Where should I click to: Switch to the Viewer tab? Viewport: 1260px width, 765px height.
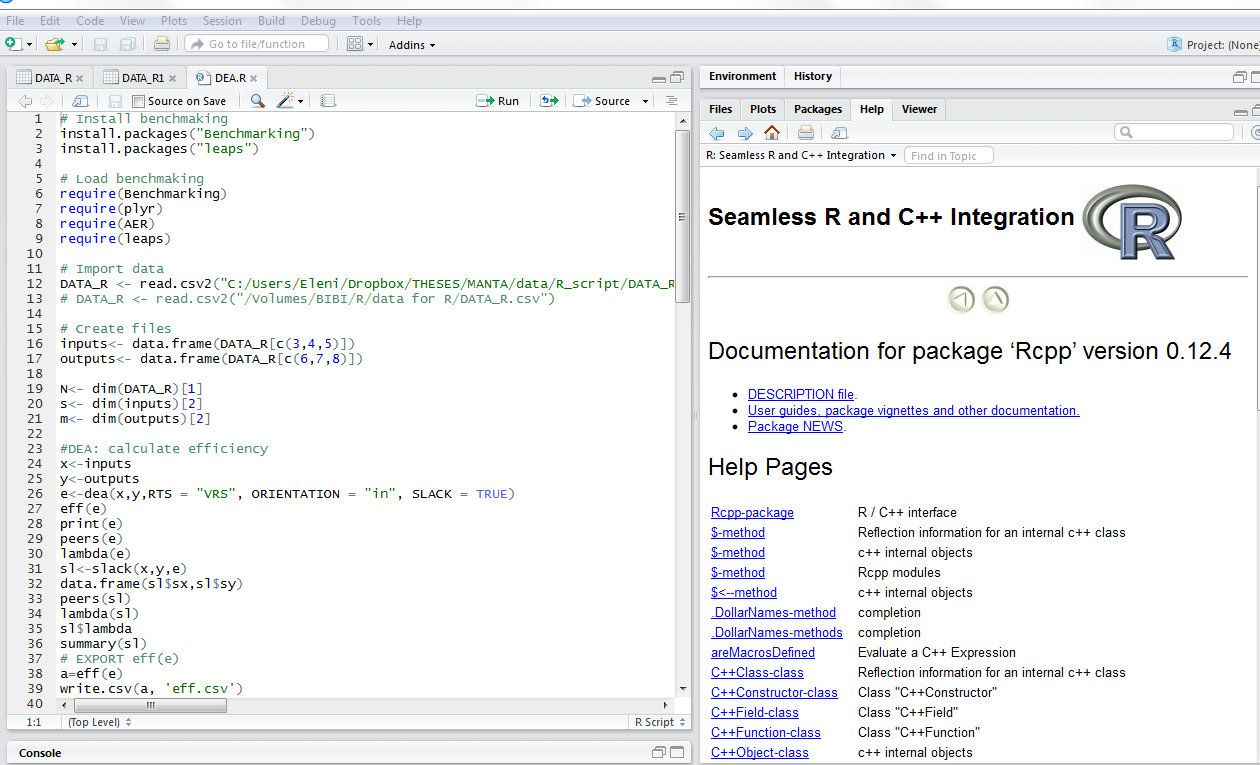pos(919,109)
